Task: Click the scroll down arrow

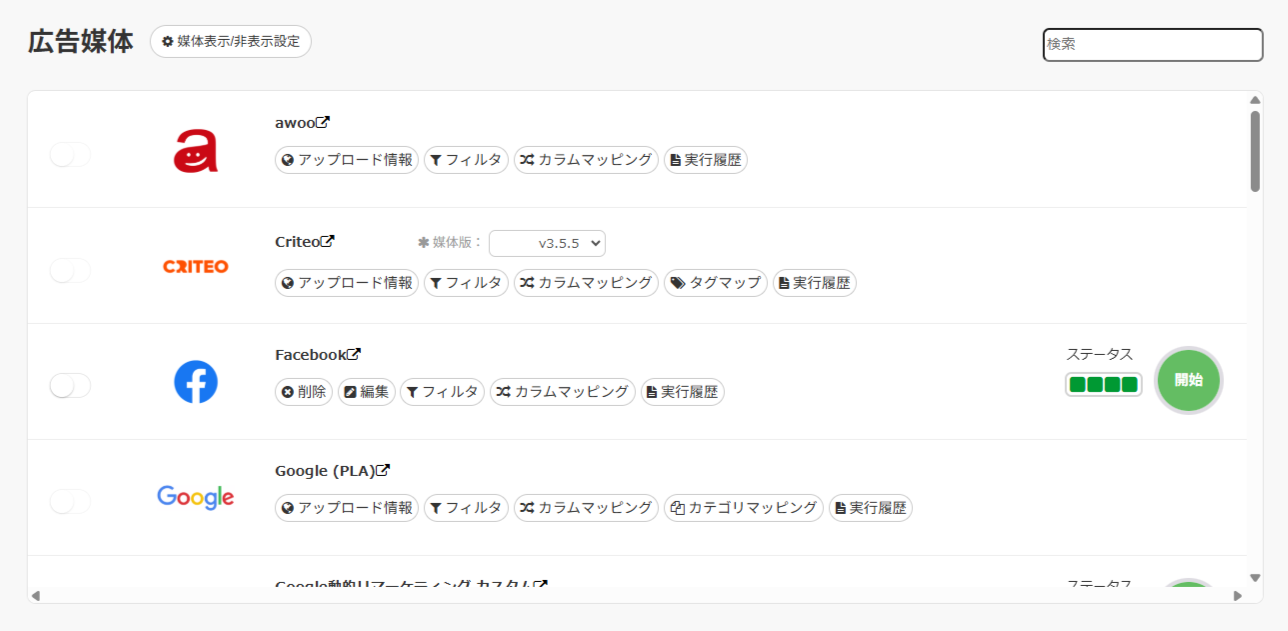Action: 1255,577
